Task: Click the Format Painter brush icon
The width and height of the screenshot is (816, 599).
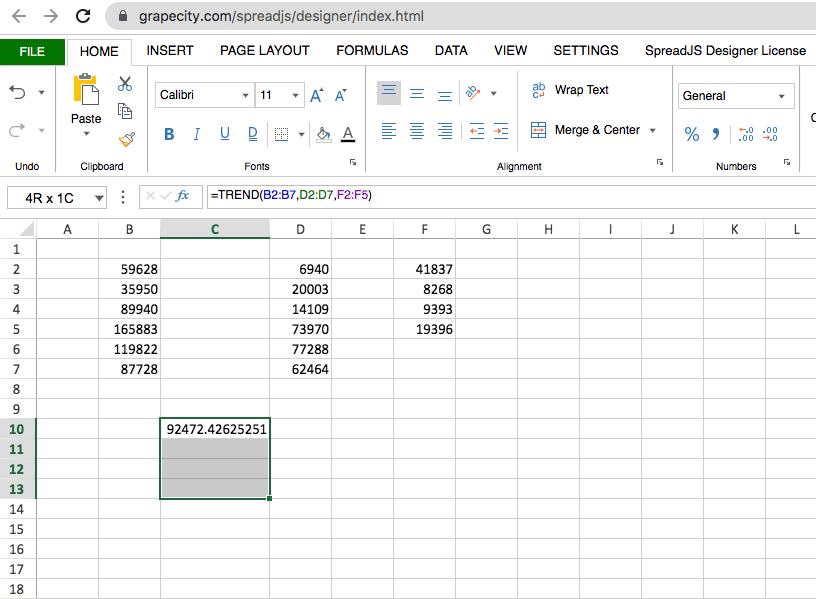Action: click(x=125, y=139)
